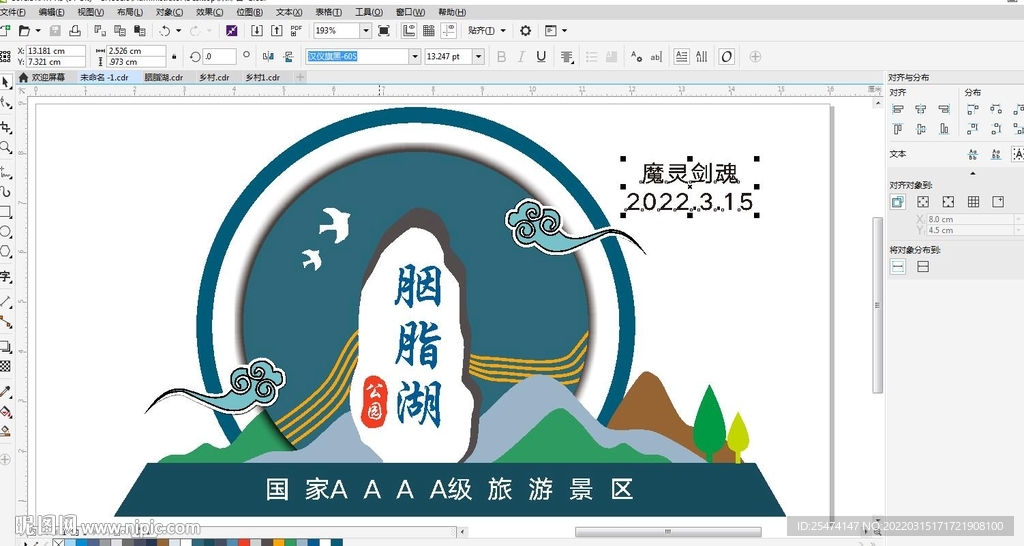Open the 位图(B) menu

(249, 12)
